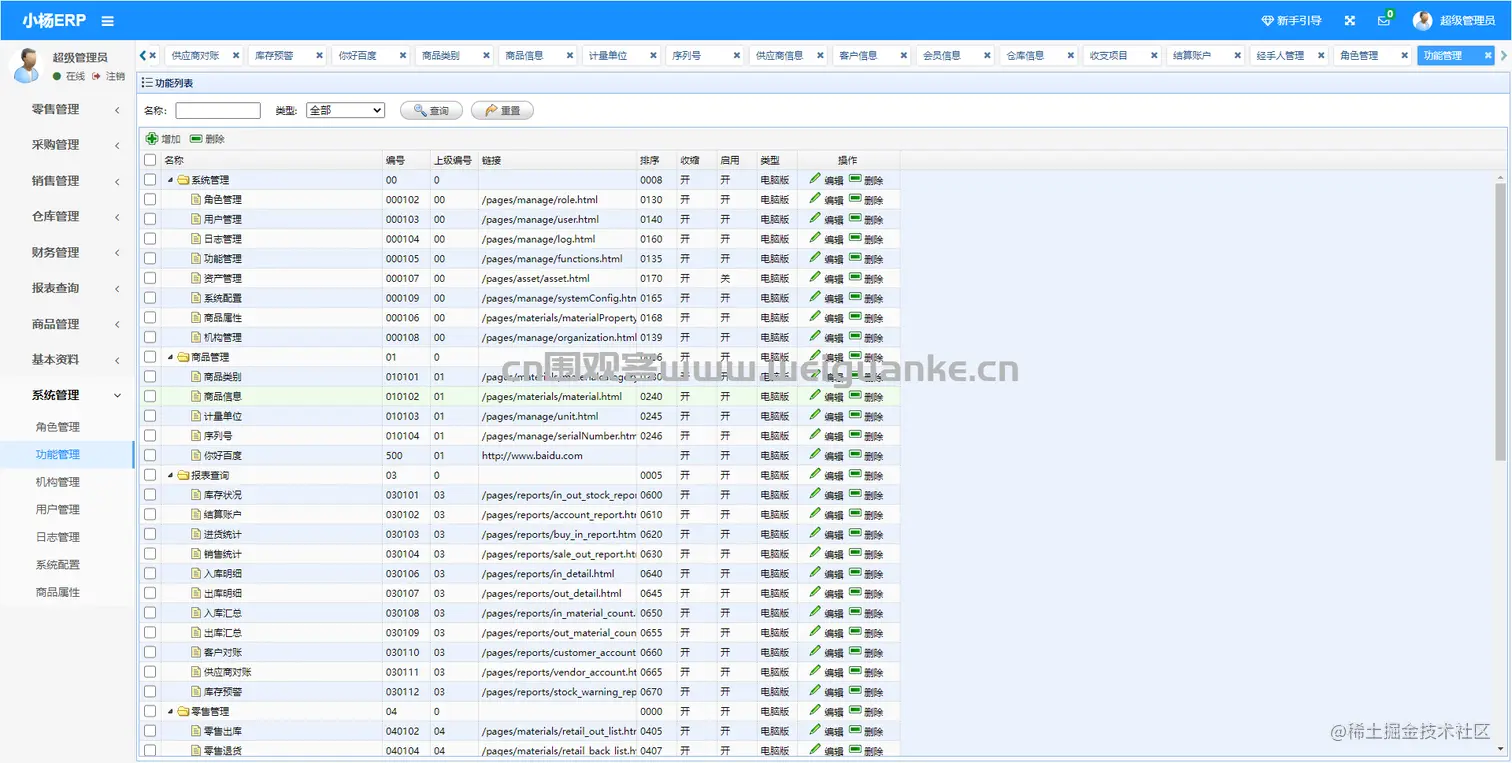
Task: Delete the 客户对账 row
Action: coord(866,652)
